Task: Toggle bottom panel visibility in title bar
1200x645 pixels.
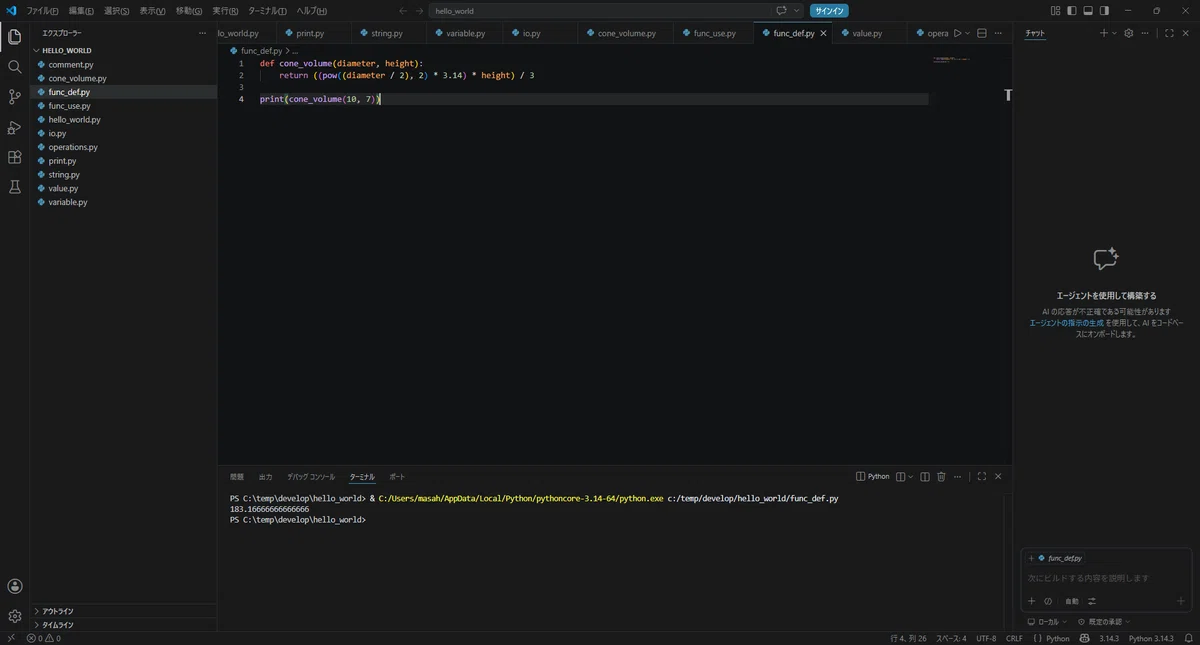Action: tap(1088, 10)
